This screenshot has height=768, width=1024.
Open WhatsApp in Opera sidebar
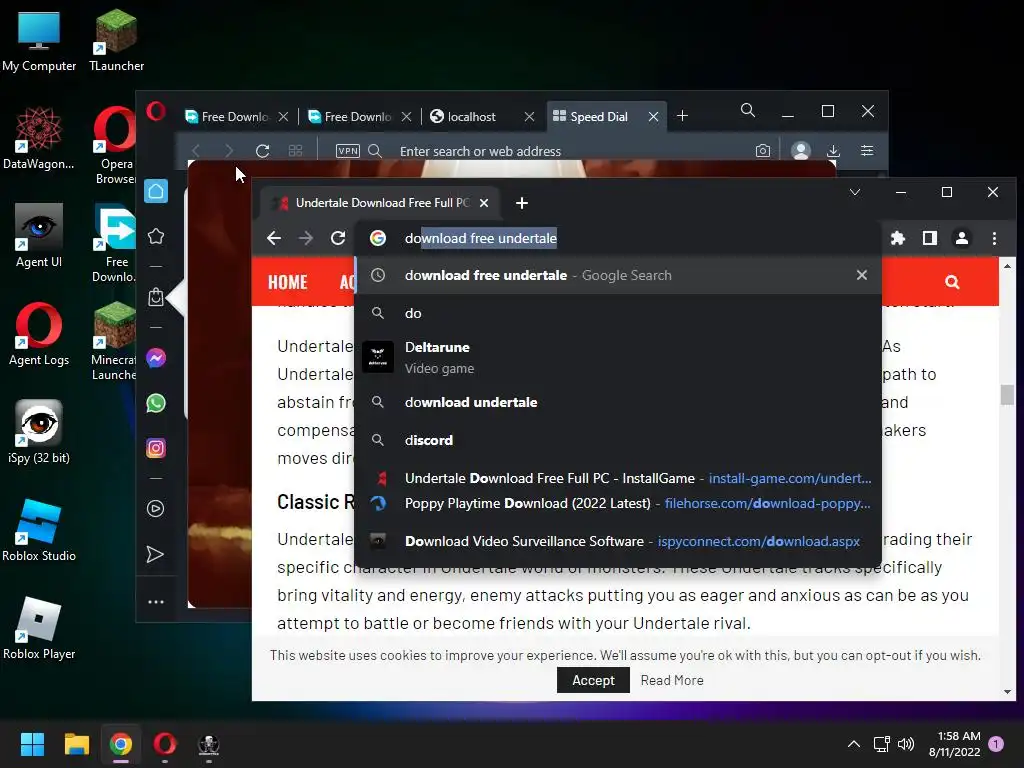coord(156,403)
